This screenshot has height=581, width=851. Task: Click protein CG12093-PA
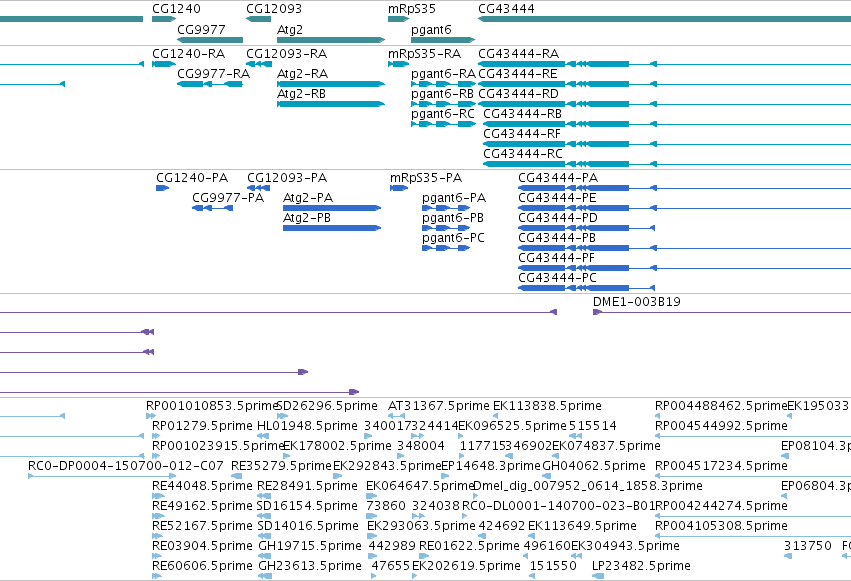287,178
